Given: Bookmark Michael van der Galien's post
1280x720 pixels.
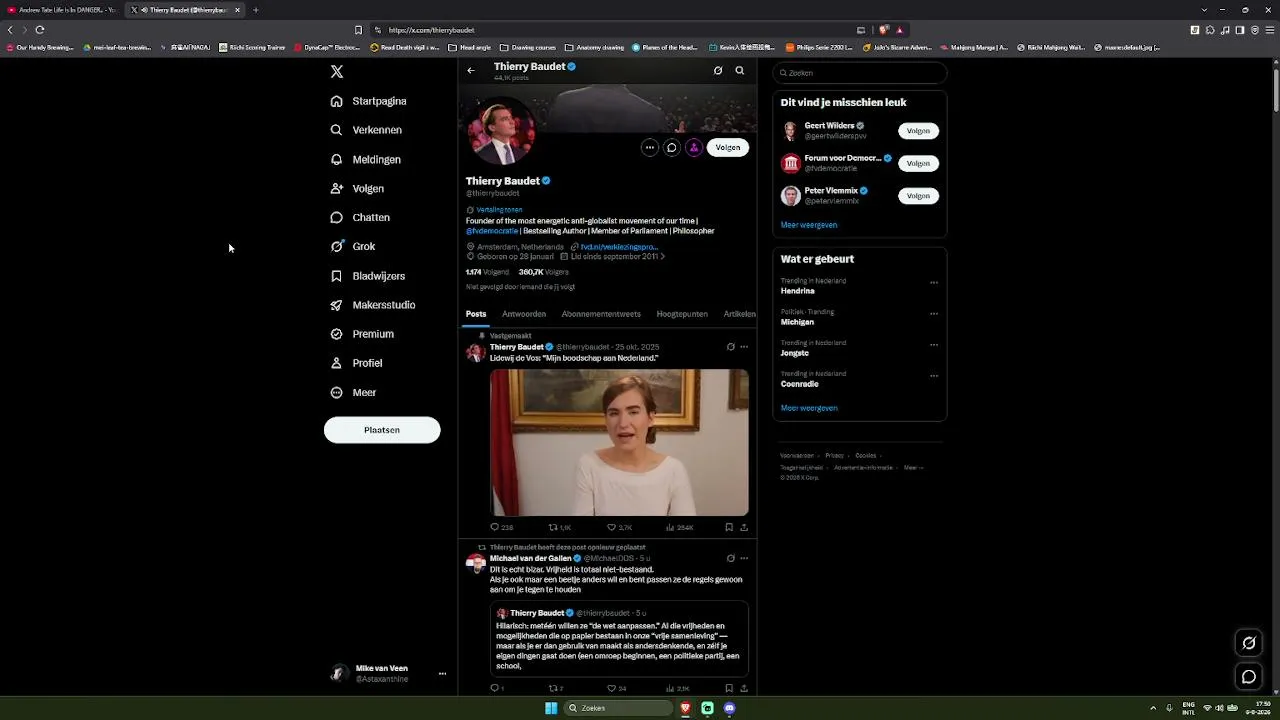Looking at the screenshot, I should coord(729,688).
